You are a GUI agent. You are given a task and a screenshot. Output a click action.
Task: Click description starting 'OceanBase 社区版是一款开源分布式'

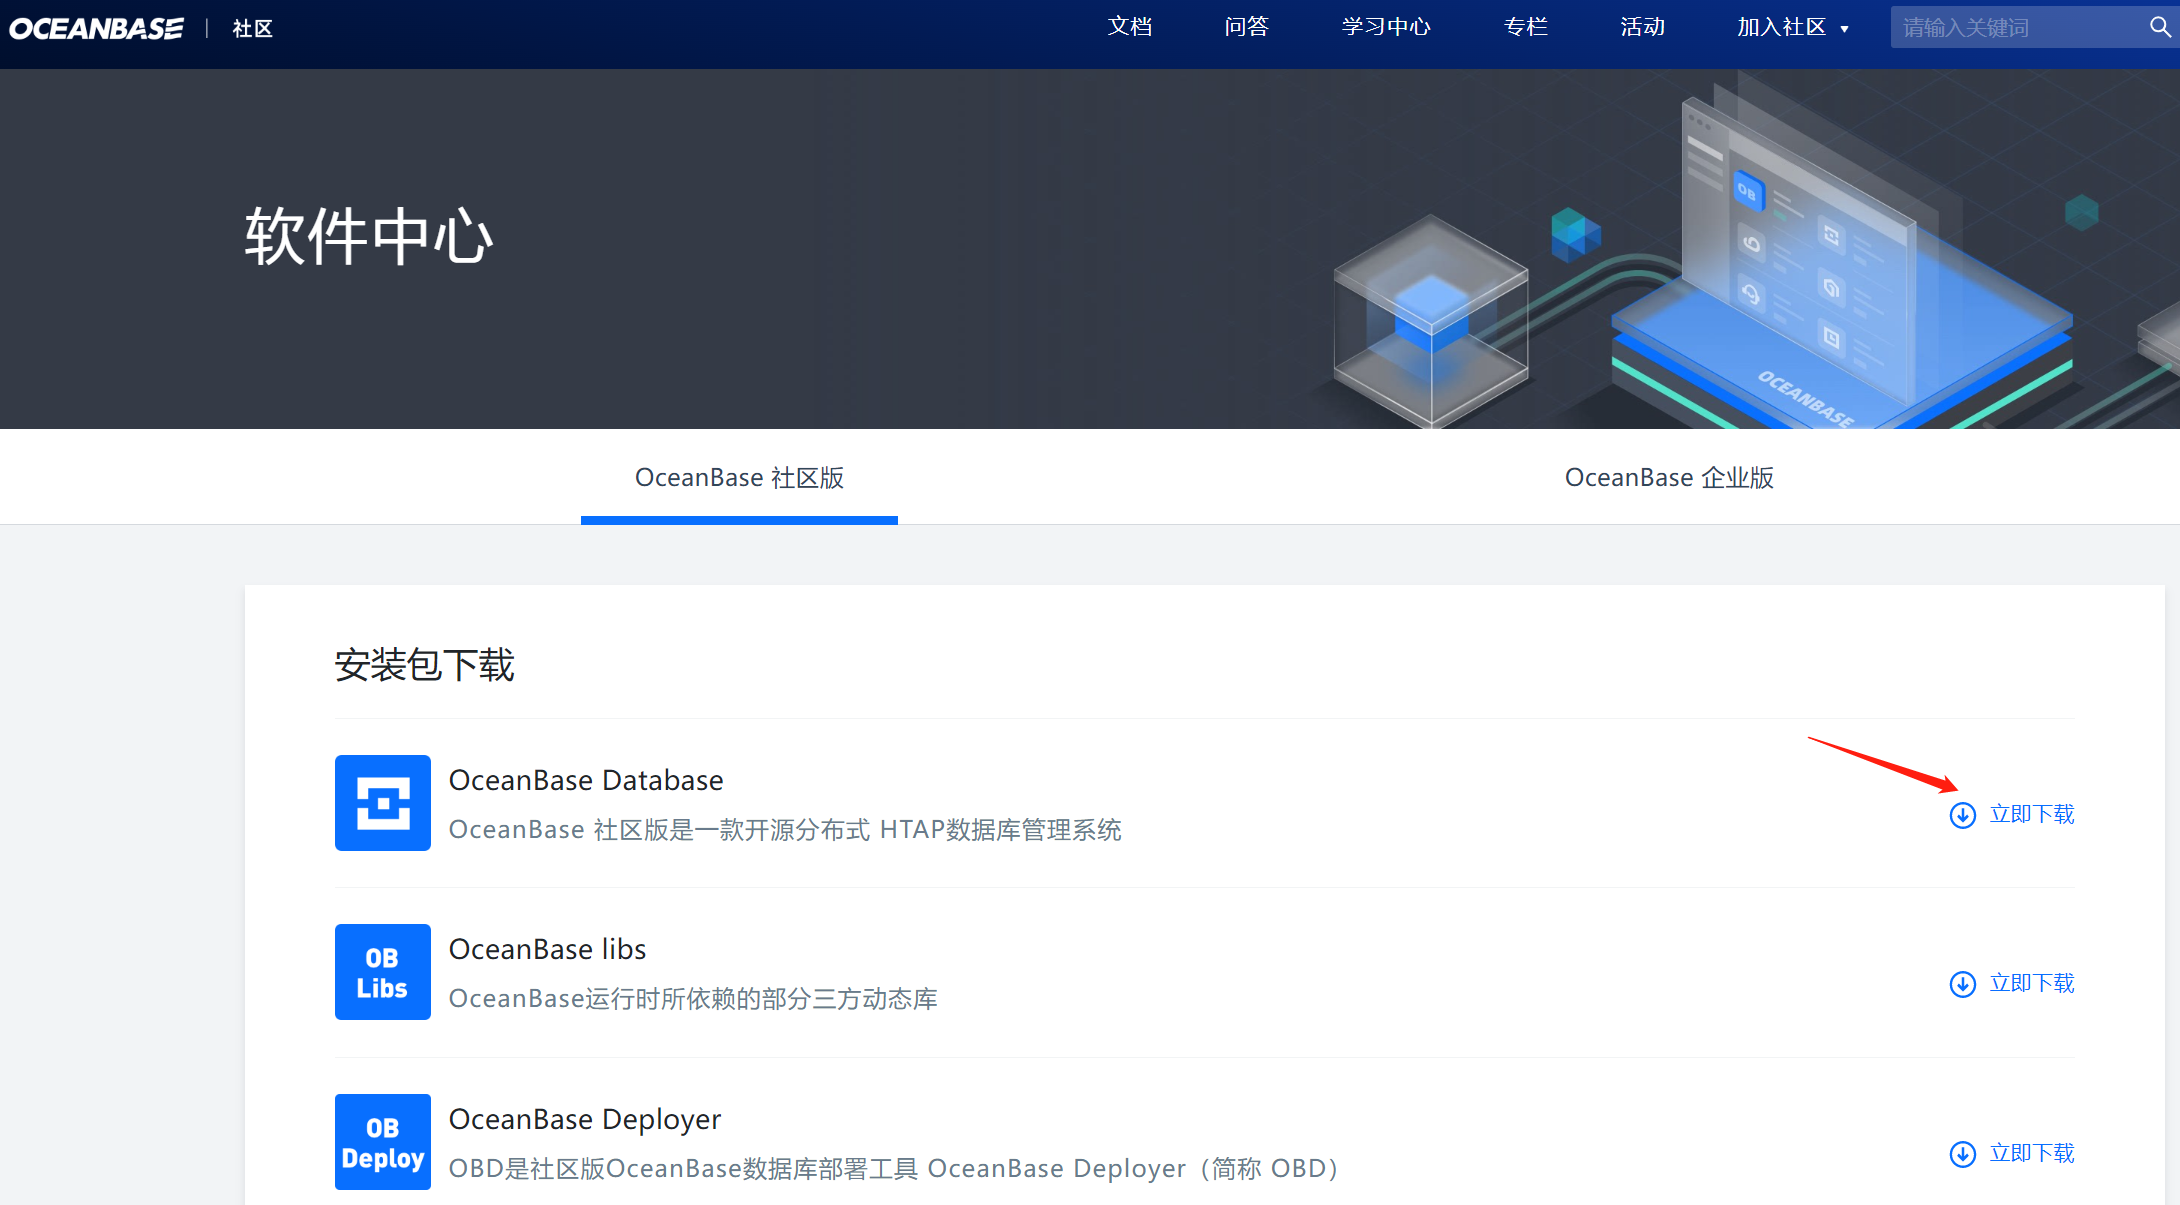[x=785, y=829]
